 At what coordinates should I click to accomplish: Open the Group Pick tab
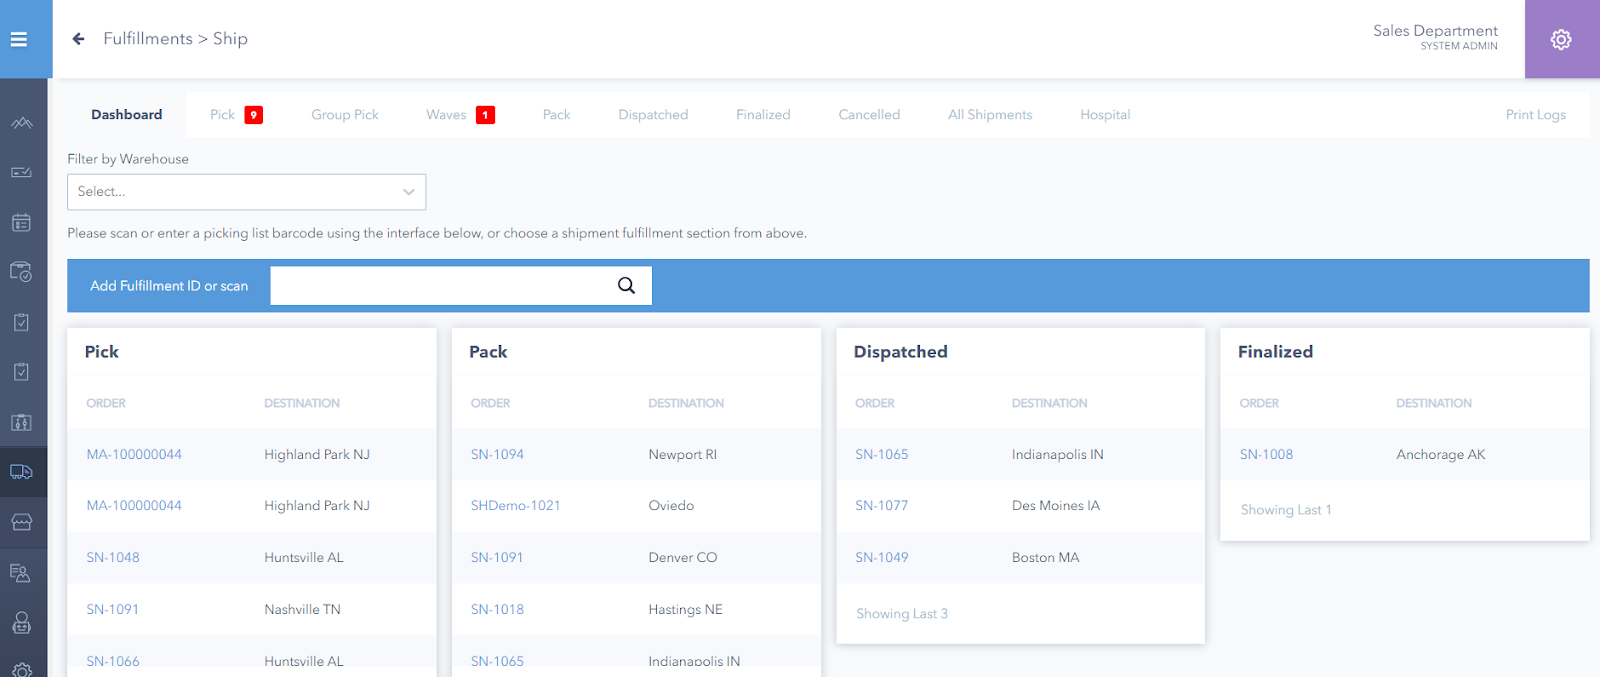pos(345,115)
